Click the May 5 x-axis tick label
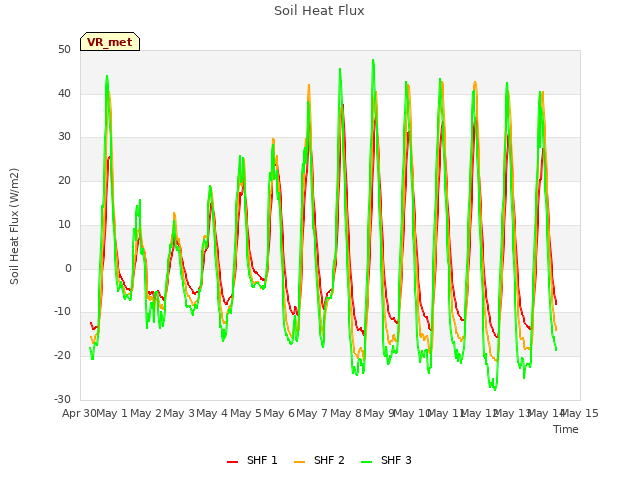 (246, 413)
